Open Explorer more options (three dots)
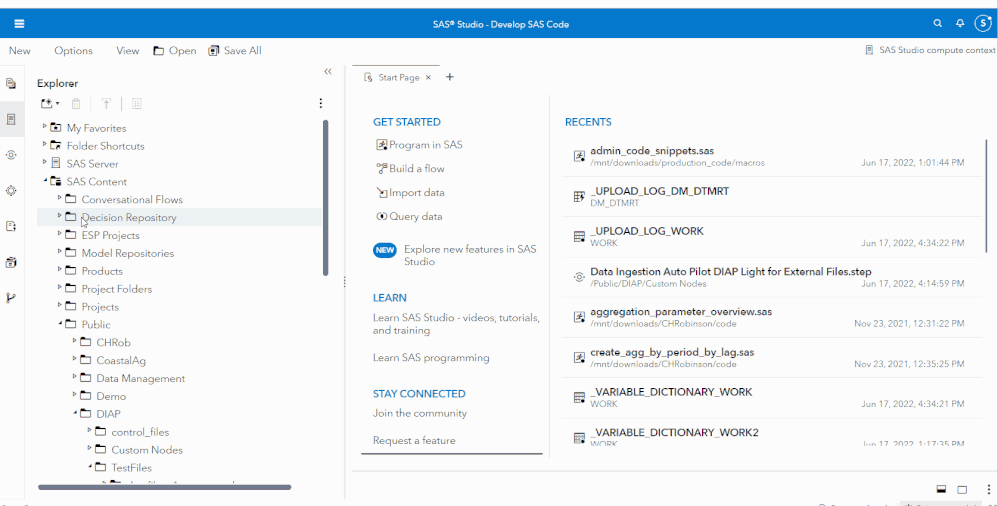The height and width of the screenshot is (506, 998). coord(320,103)
